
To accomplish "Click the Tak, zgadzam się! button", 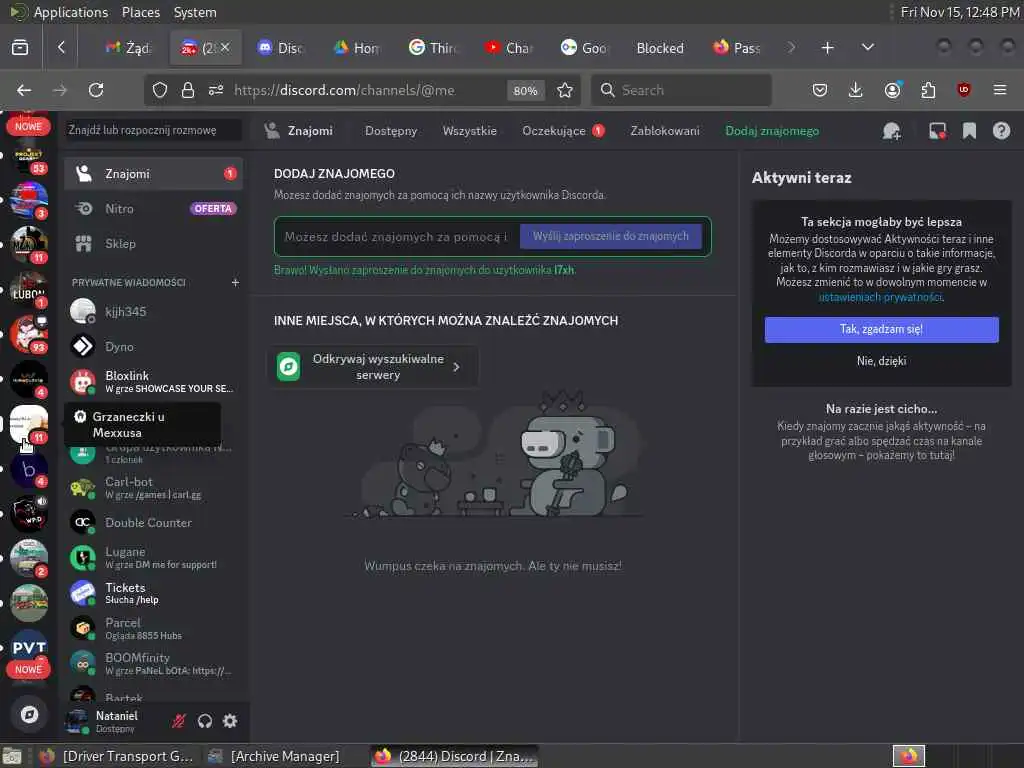I will pyautogui.click(x=881, y=329).
